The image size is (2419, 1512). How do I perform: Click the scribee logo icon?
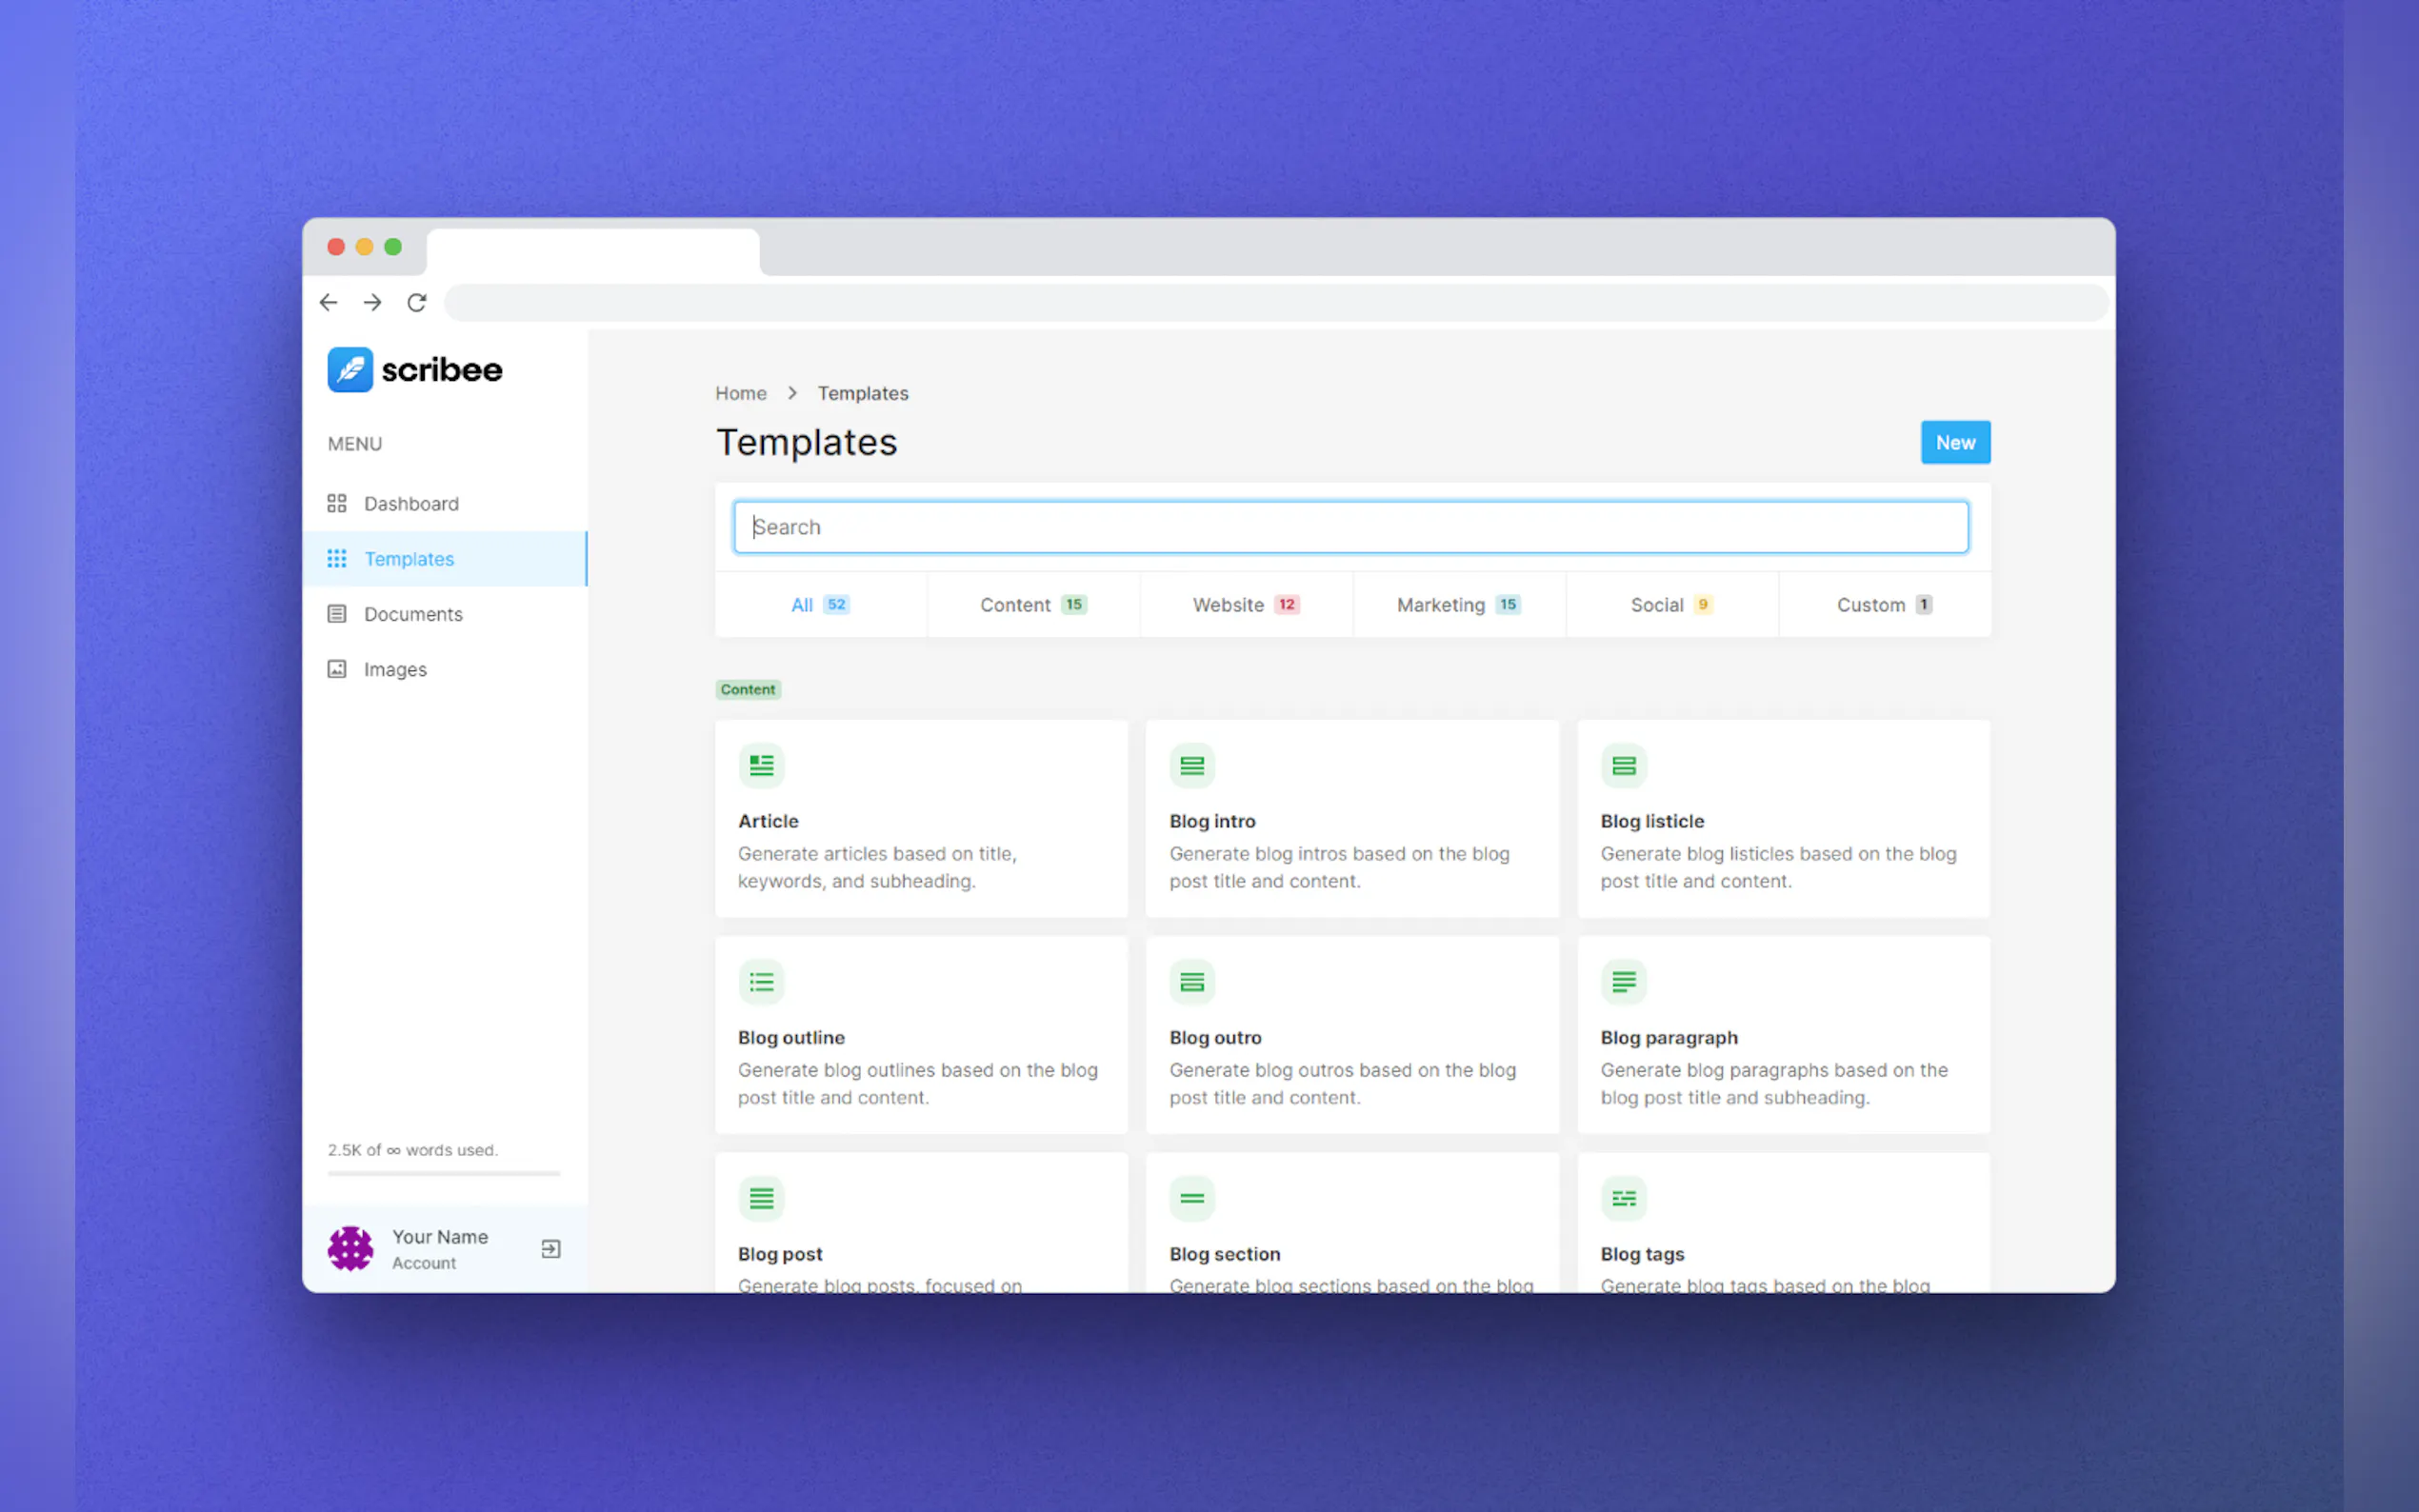point(350,370)
